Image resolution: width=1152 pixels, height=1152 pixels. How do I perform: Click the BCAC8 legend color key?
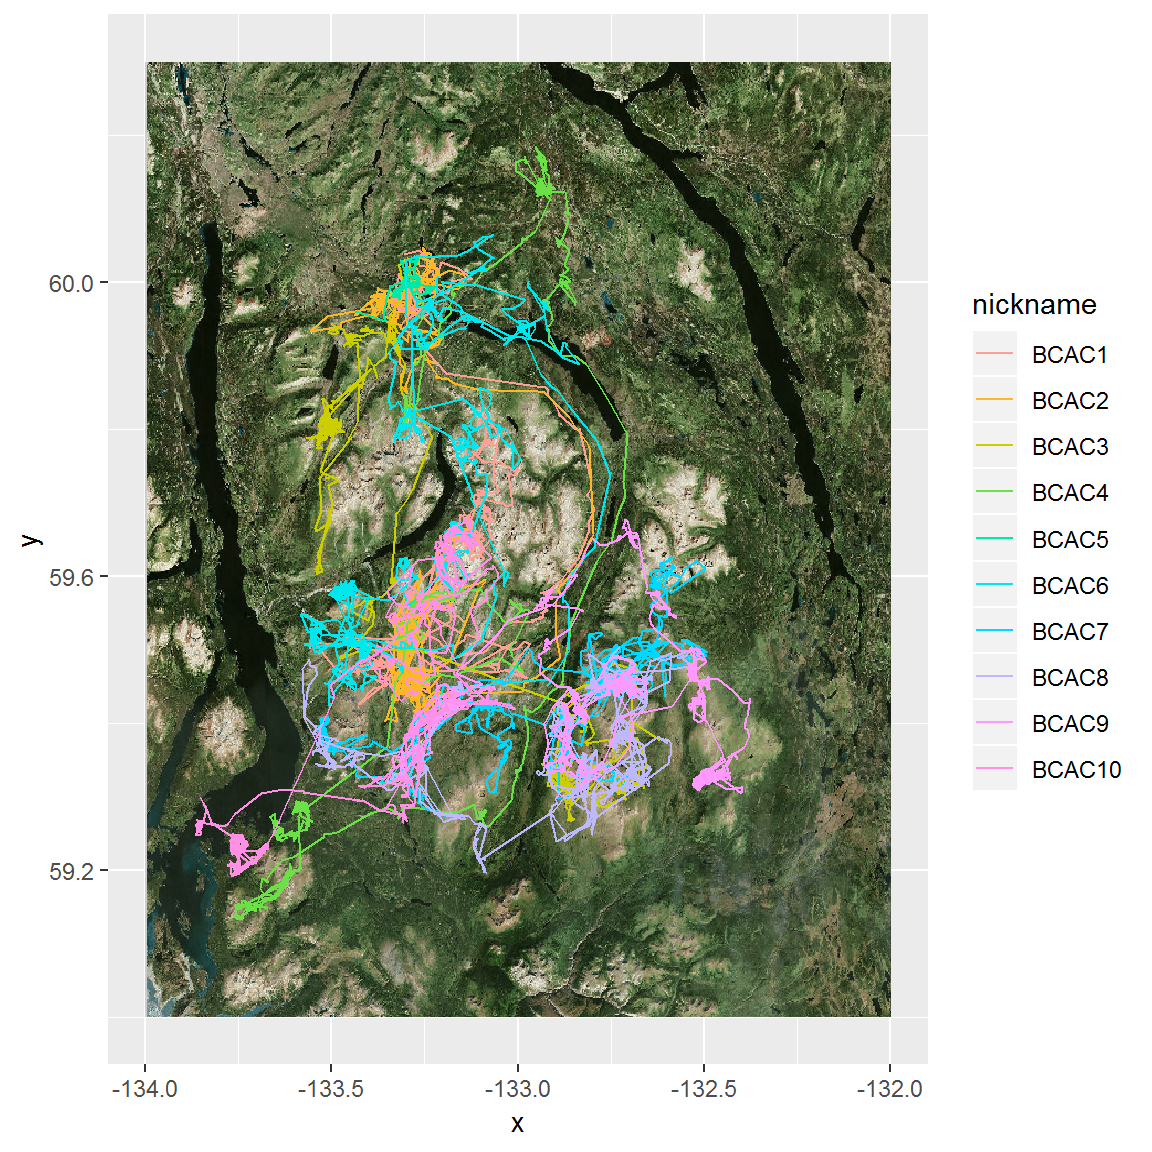tap(995, 677)
